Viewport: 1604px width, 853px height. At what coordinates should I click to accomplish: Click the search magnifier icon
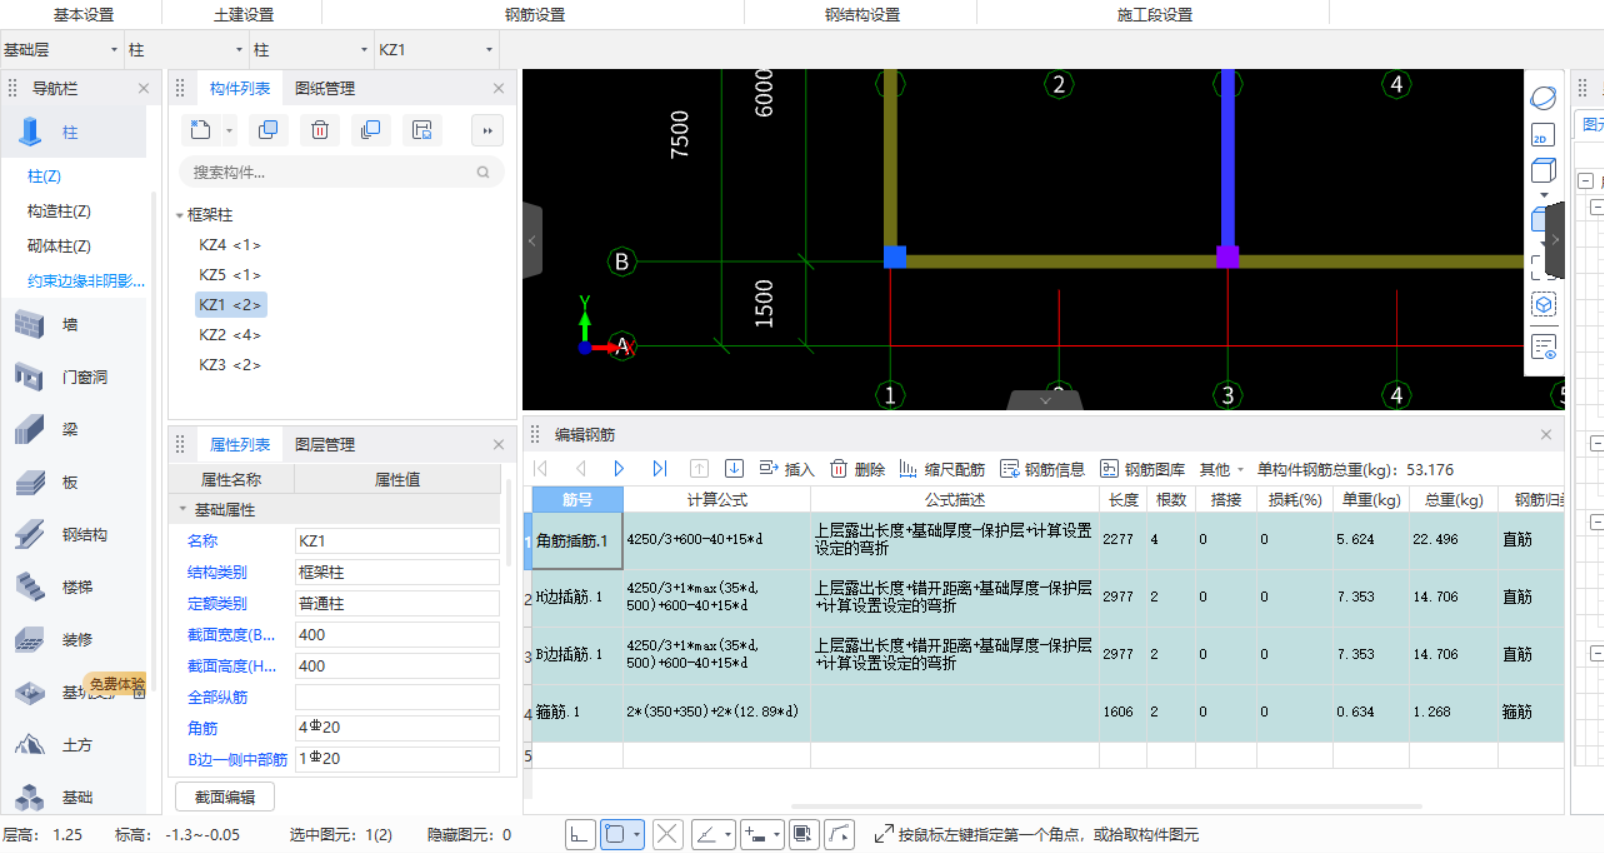coord(483,172)
